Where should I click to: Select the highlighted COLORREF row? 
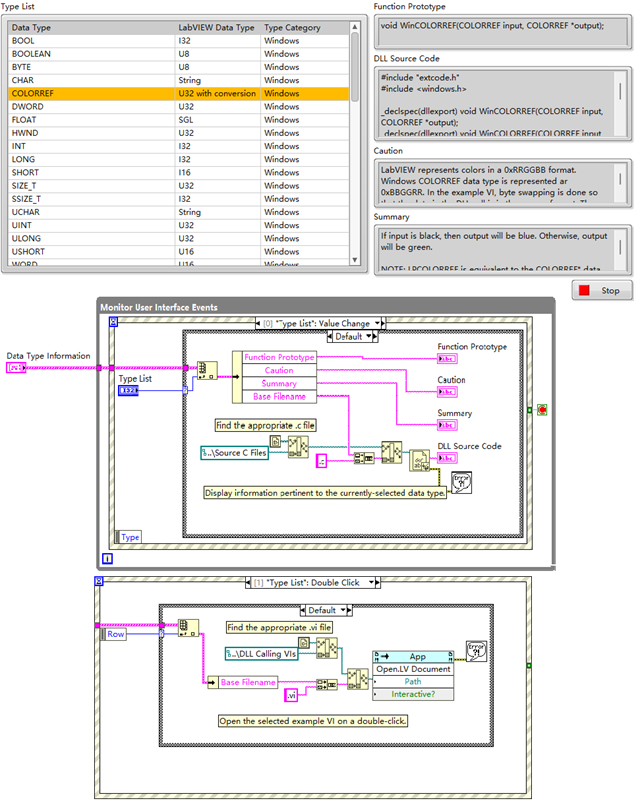(179, 93)
